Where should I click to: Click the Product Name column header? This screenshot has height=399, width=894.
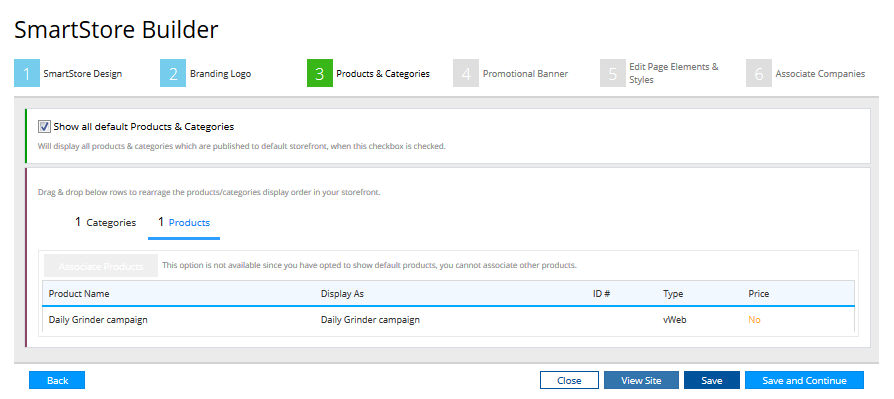pos(79,294)
